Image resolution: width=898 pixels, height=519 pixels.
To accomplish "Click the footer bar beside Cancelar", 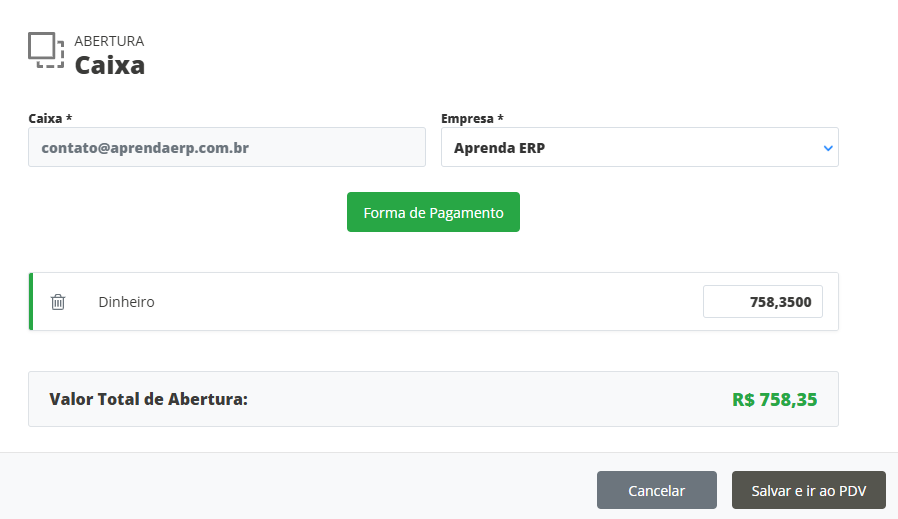I will click(x=300, y=488).
